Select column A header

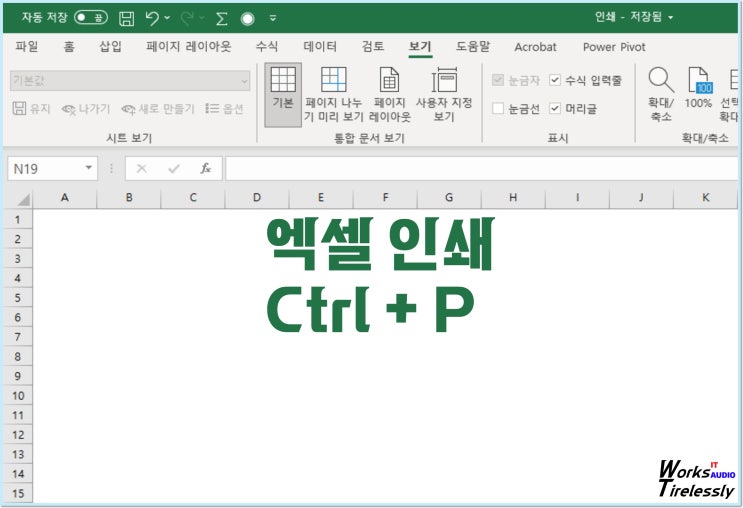64,198
